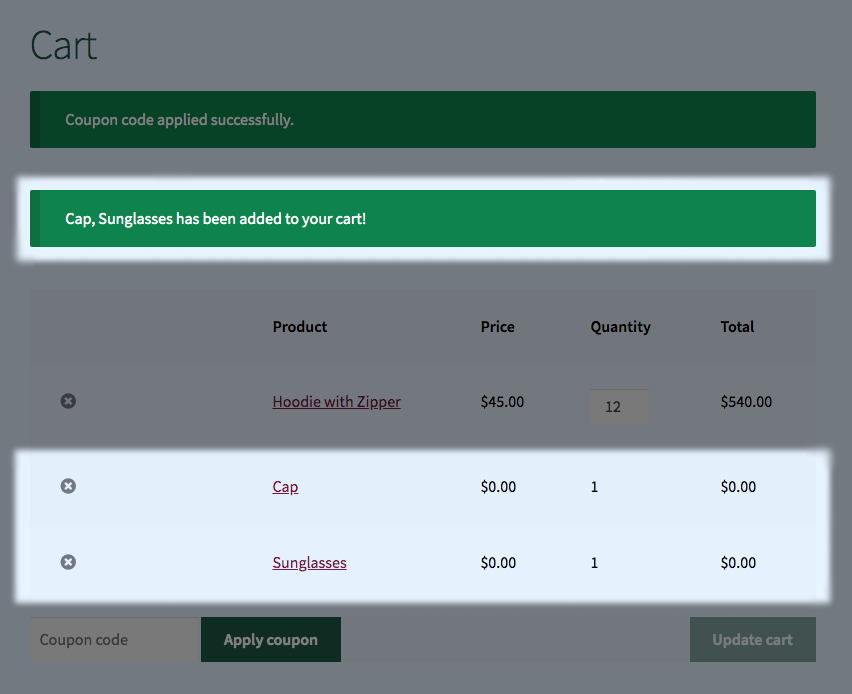Image resolution: width=852 pixels, height=694 pixels.
Task: Click the Total column header
Action: click(x=737, y=327)
